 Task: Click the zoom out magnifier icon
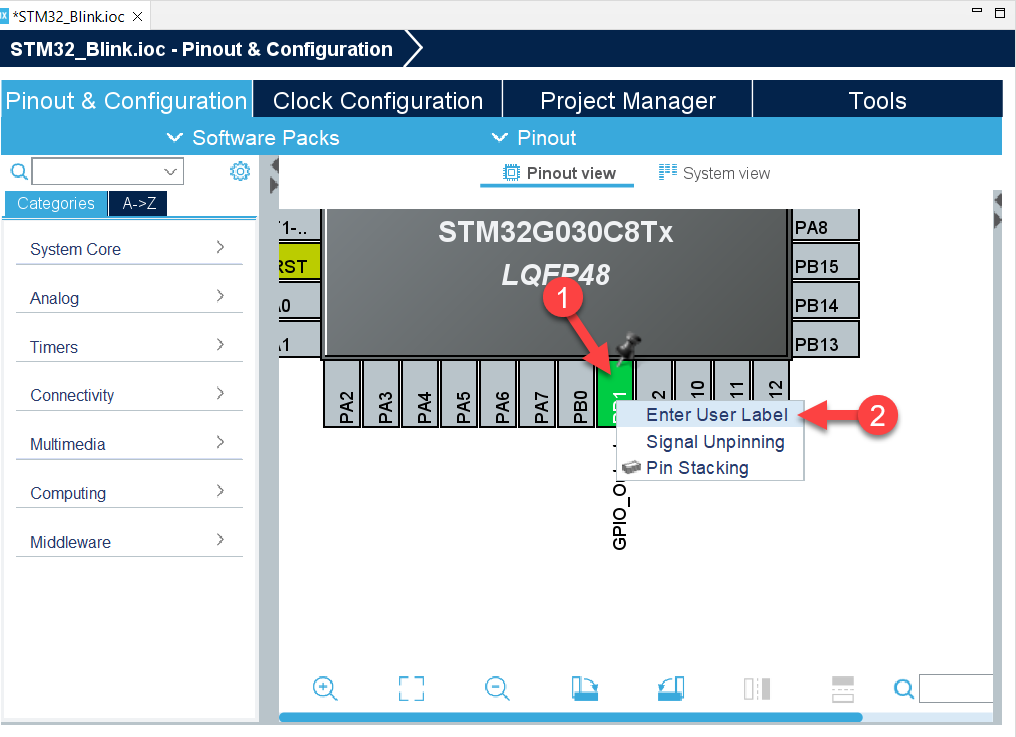click(497, 688)
